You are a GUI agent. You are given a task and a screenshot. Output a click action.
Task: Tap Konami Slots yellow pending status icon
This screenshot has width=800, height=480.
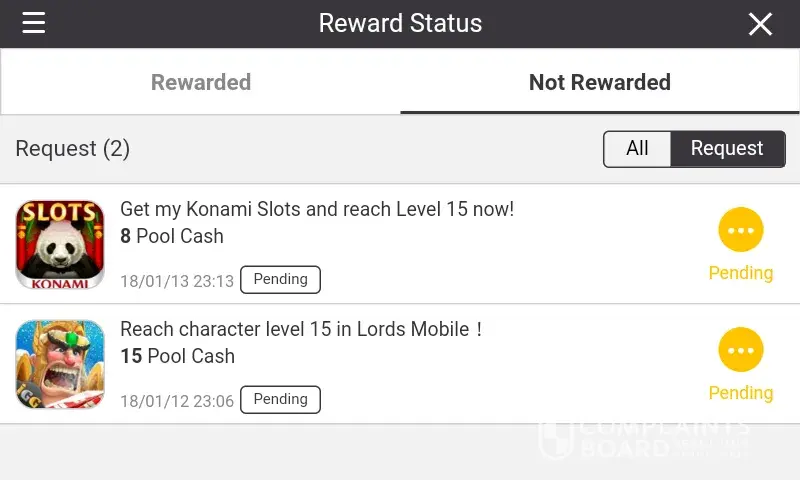740,231
